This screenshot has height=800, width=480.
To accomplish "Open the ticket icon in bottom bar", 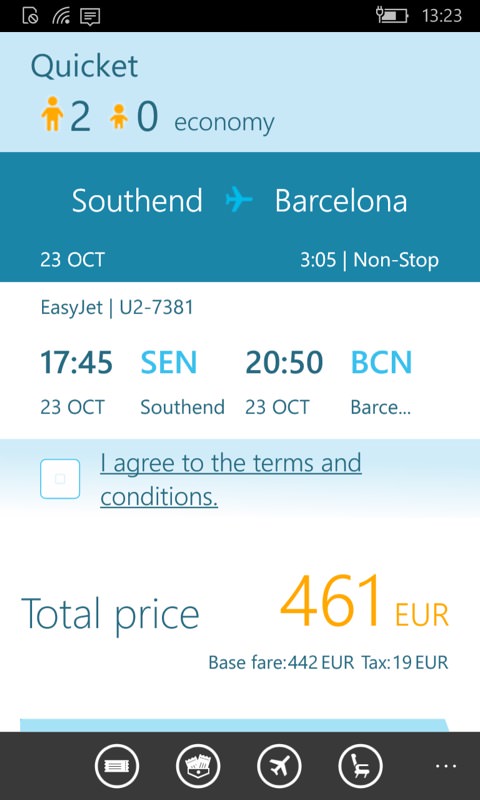I will pyautogui.click(x=116, y=766).
